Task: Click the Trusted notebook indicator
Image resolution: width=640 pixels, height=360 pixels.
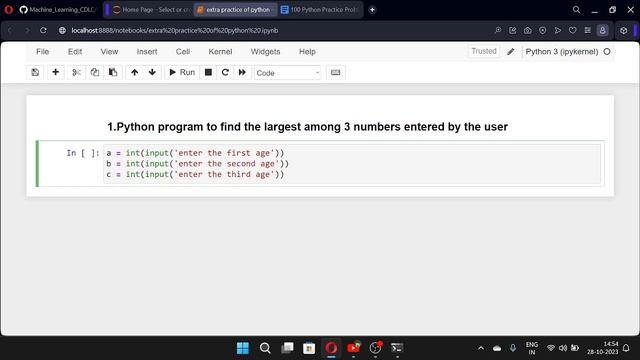Action: 484,51
